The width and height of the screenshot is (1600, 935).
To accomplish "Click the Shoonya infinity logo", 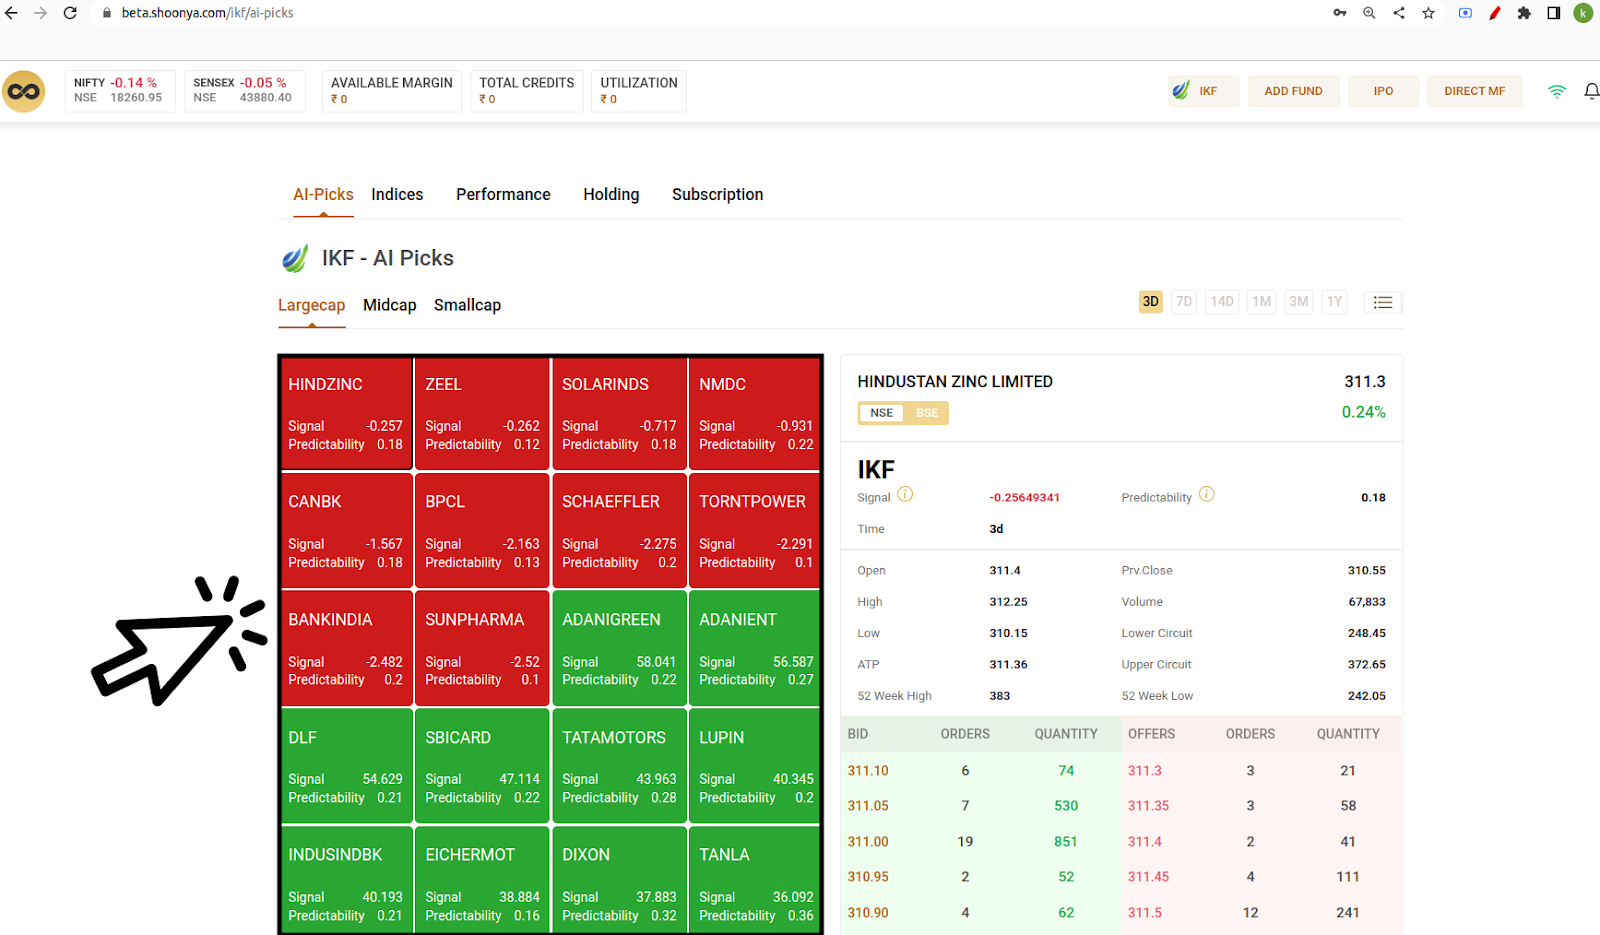I will (24, 92).
